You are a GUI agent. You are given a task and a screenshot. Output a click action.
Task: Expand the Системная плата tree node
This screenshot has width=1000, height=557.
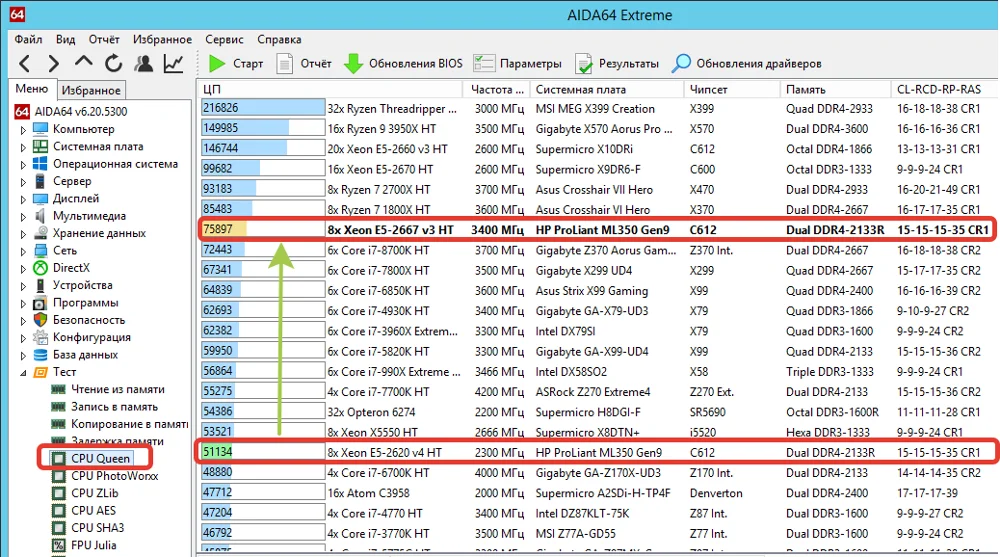(23, 147)
